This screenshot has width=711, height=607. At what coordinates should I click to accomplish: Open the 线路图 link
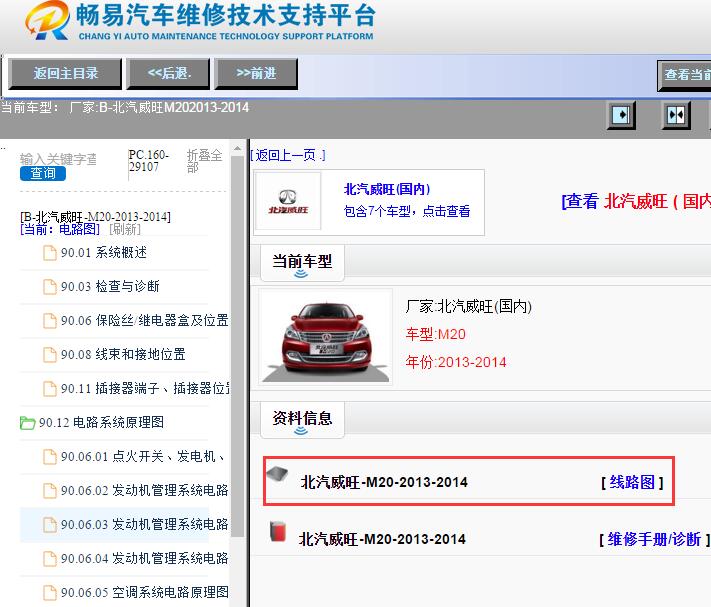[x=632, y=482]
